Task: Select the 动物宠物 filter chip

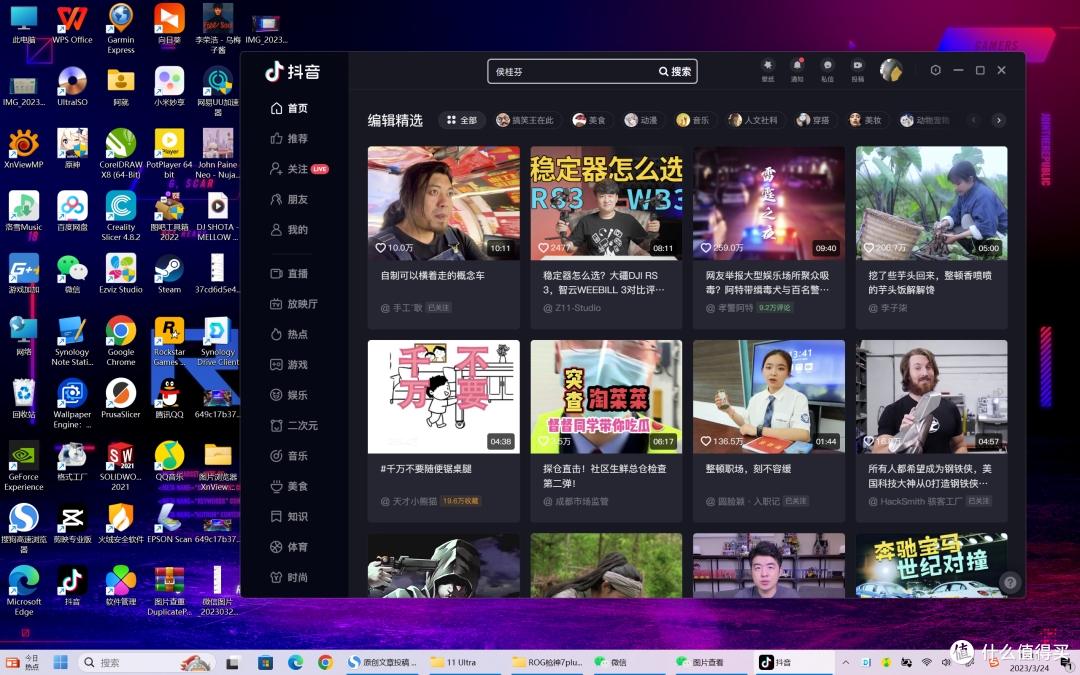Action: (x=926, y=120)
